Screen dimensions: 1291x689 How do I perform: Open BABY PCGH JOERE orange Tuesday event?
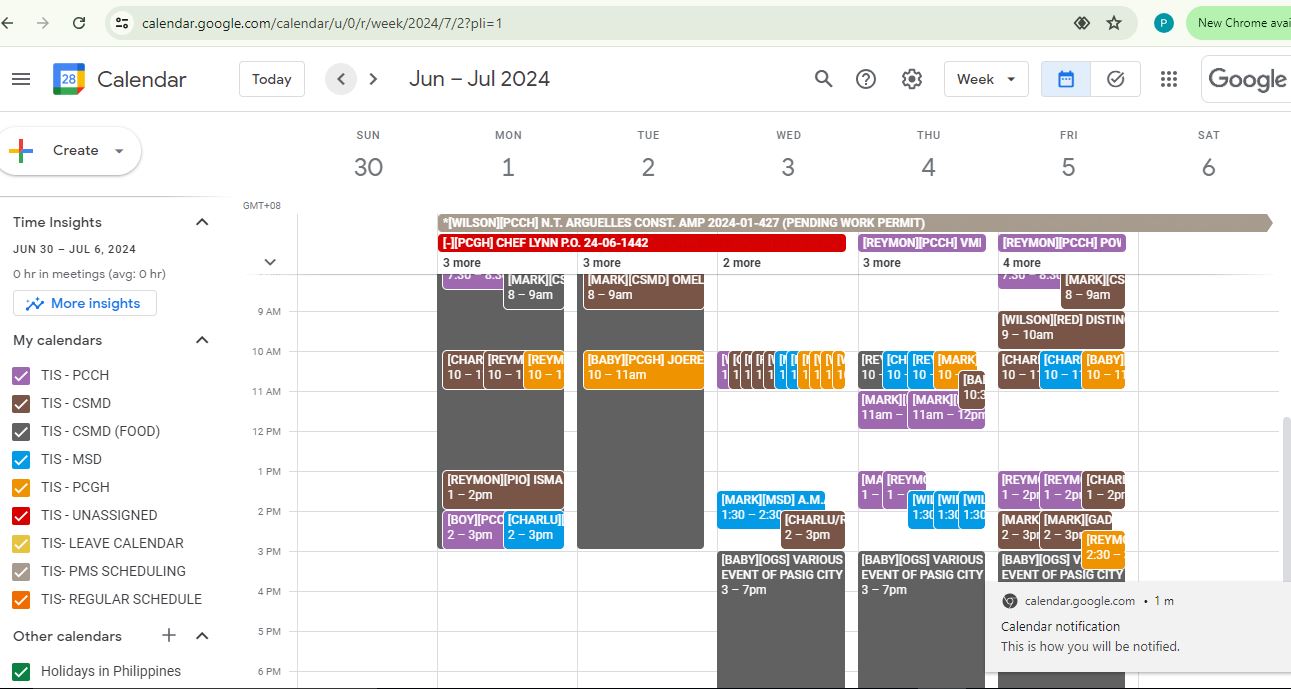pyautogui.click(x=644, y=370)
